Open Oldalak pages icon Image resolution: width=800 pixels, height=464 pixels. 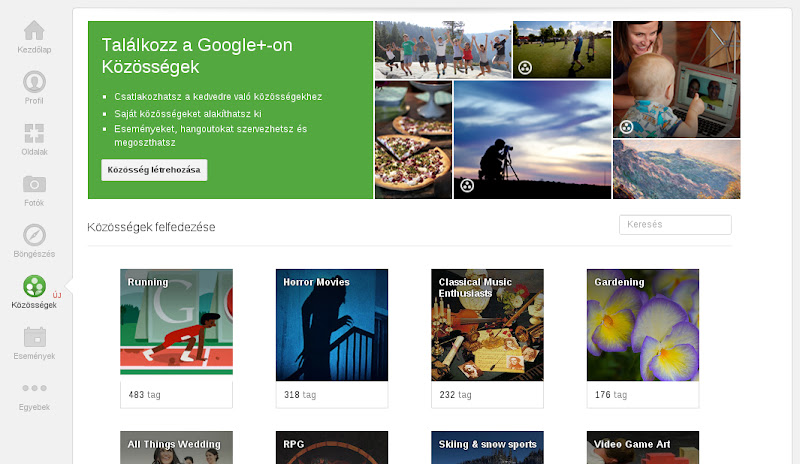[x=34, y=133]
